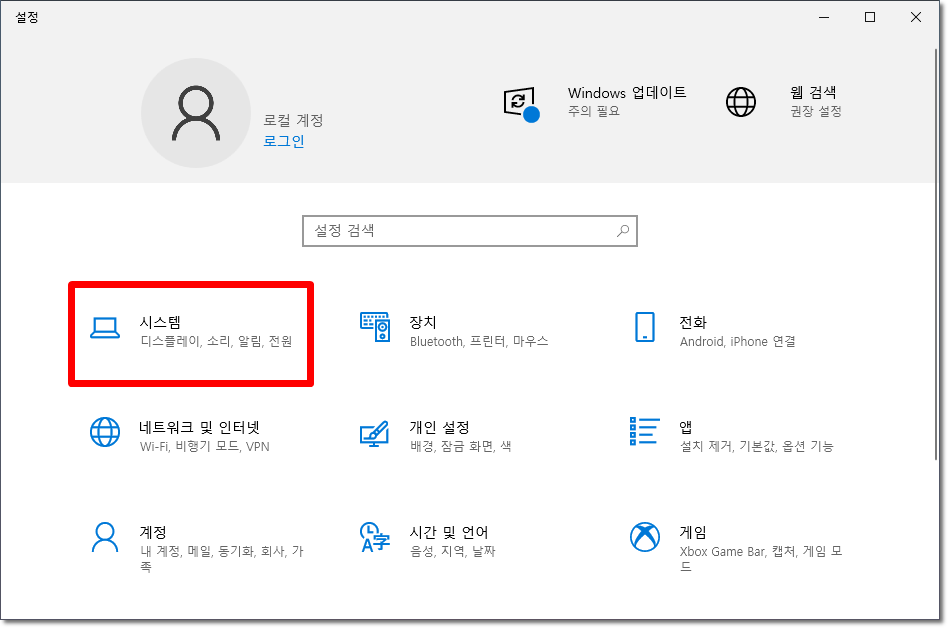Select the 전화 phone icon
Image resolution: width=948 pixels, height=628 pixels.
[x=644, y=327]
